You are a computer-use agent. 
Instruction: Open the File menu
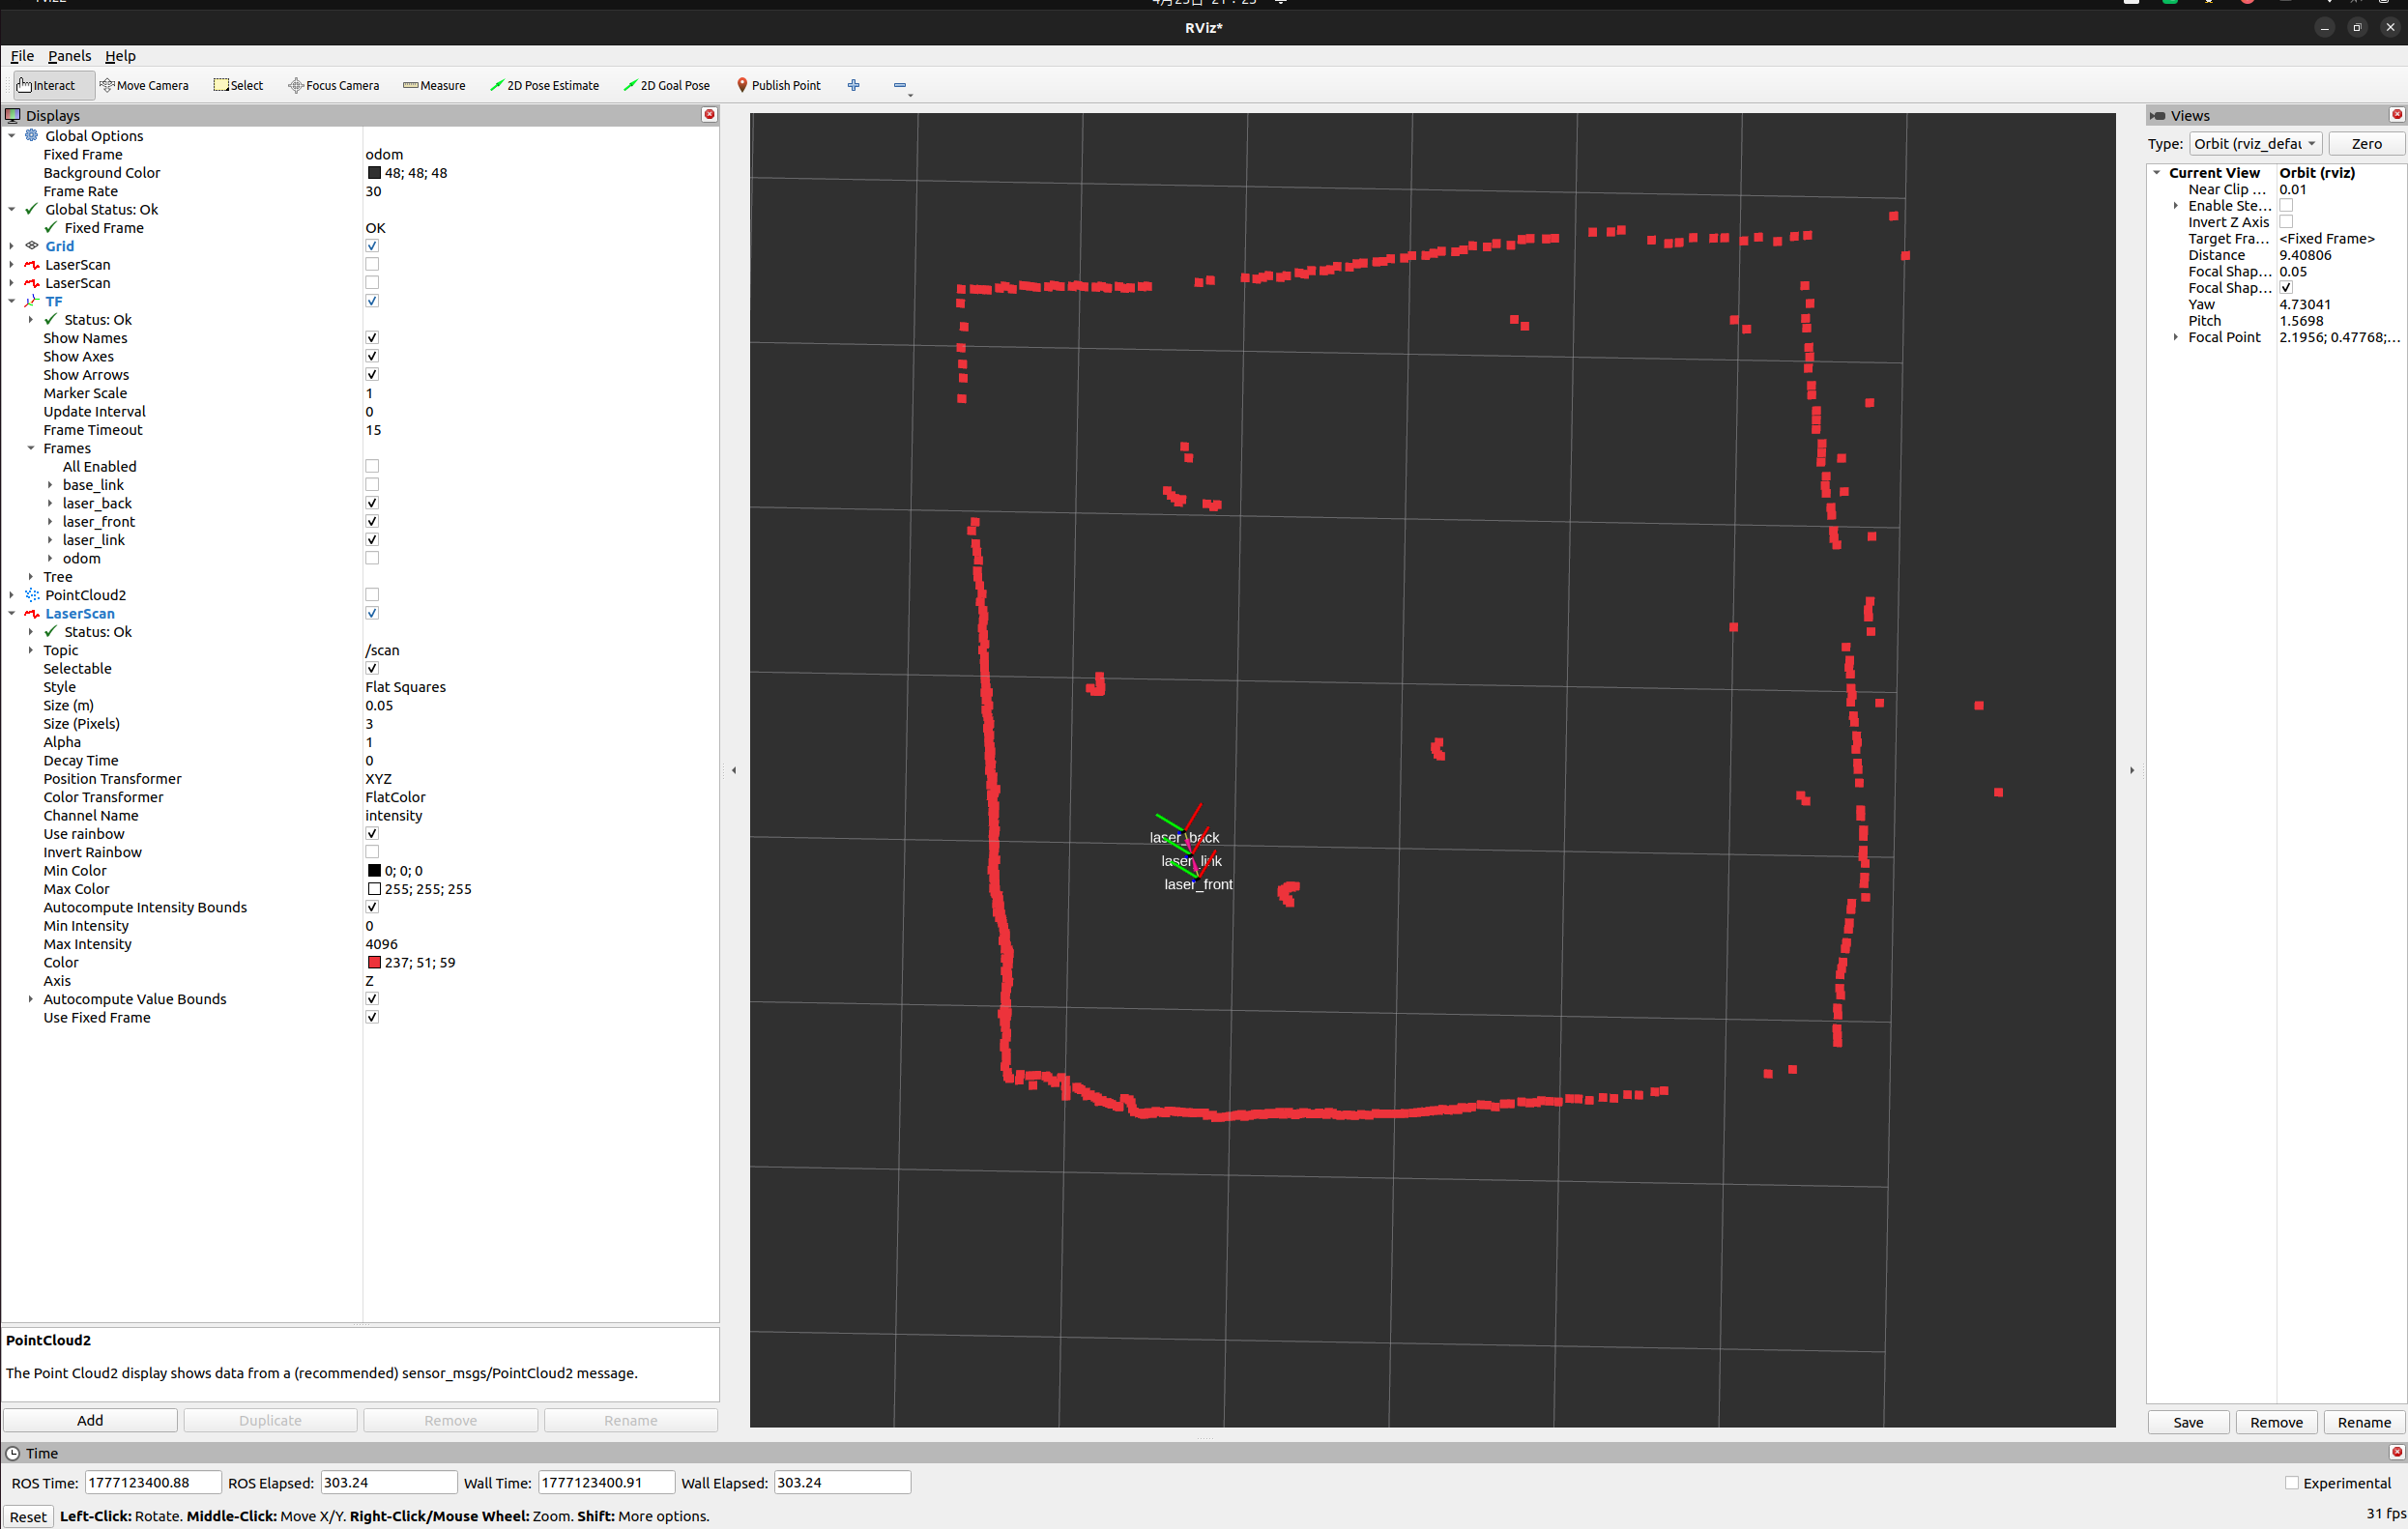click(x=22, y=56)
